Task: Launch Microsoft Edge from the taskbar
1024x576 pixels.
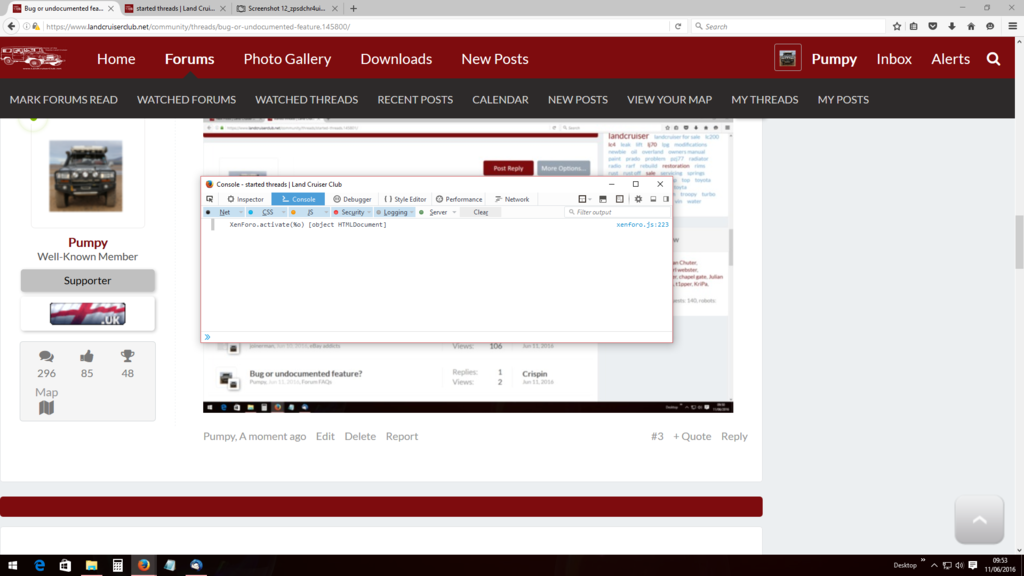Action: point(39,566)
